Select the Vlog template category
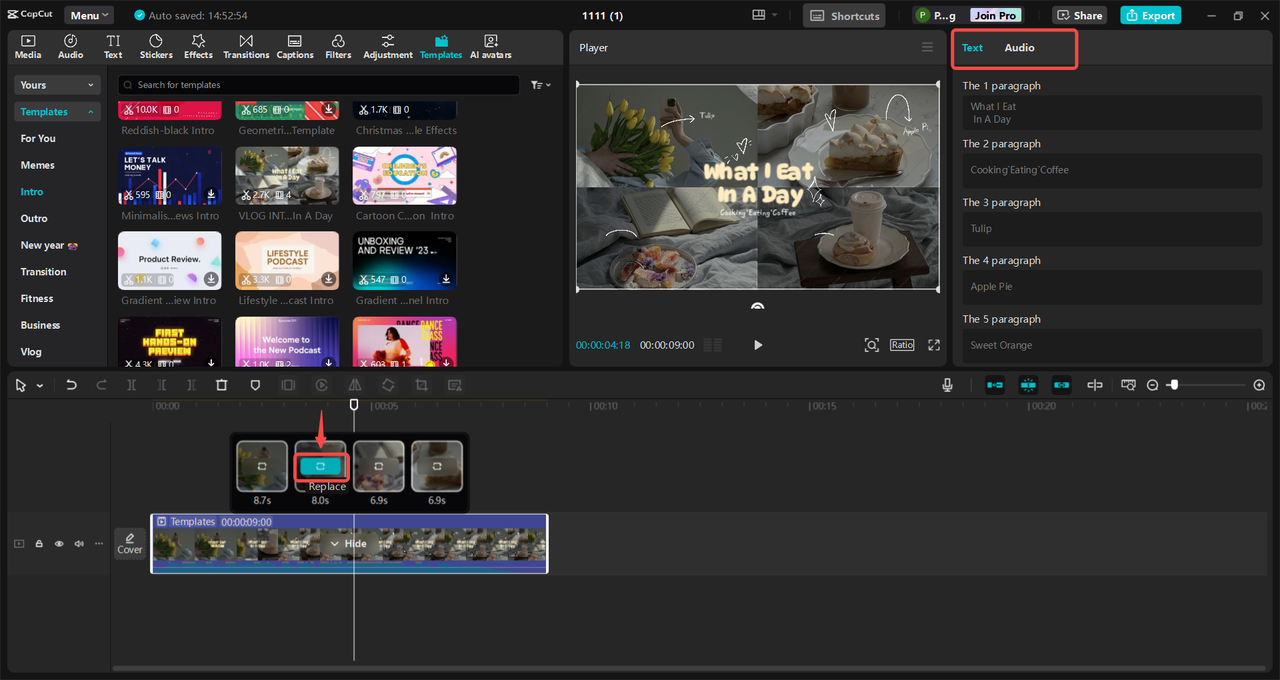1280x680 pixels. (31, 352)
